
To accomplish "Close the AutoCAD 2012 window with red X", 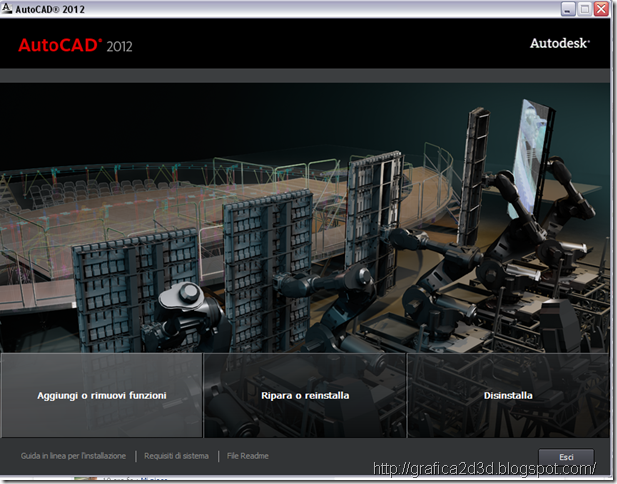I will [601, 9].
